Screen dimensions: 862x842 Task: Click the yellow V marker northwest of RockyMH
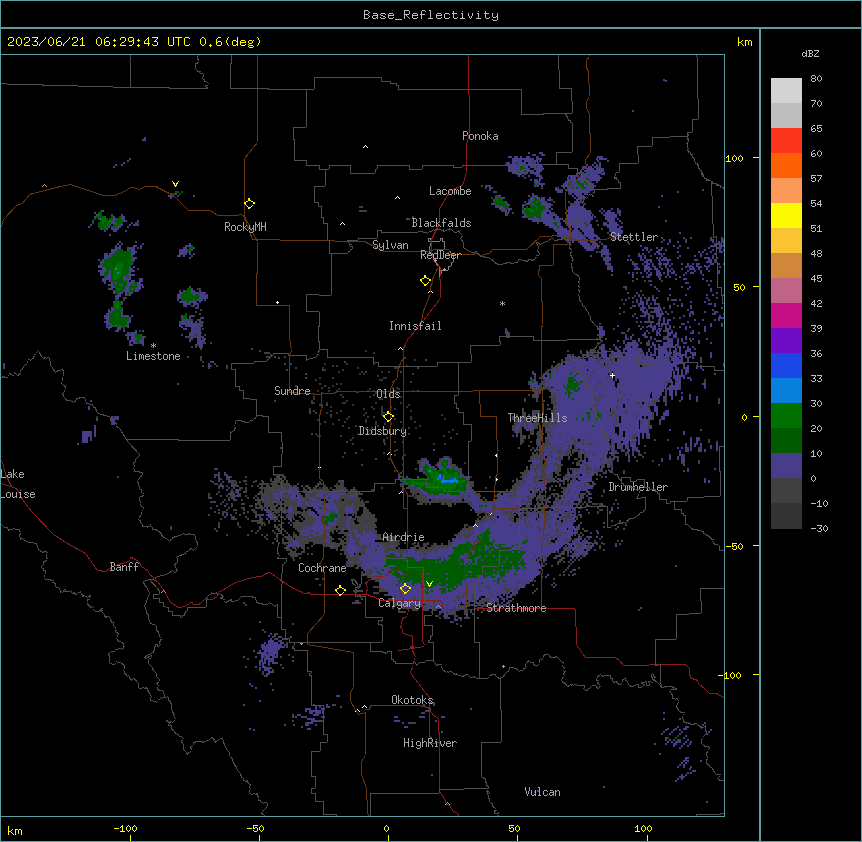[x=175, y=184]
